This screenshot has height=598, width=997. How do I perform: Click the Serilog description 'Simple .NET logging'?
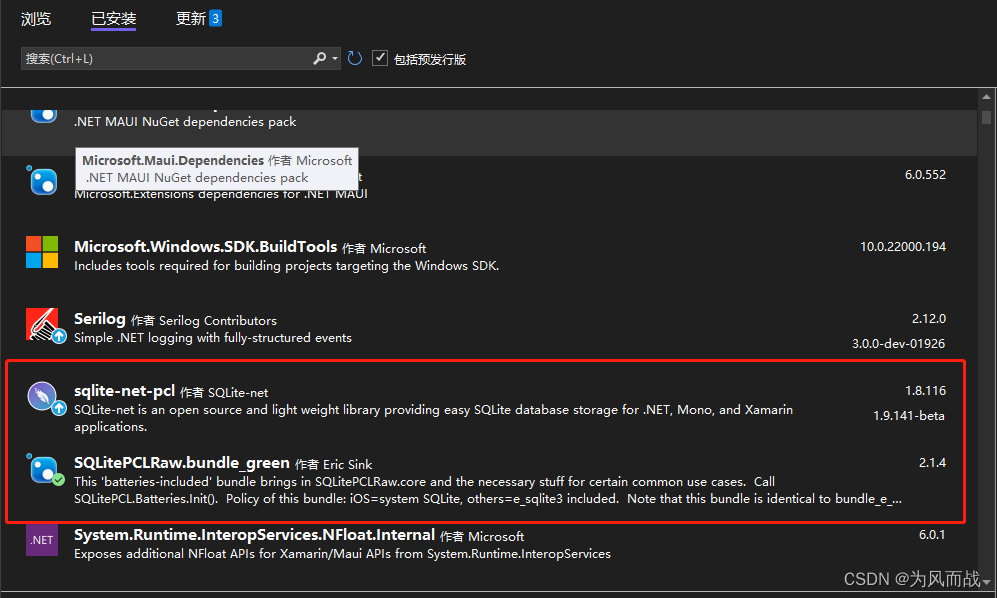point(212,338)
